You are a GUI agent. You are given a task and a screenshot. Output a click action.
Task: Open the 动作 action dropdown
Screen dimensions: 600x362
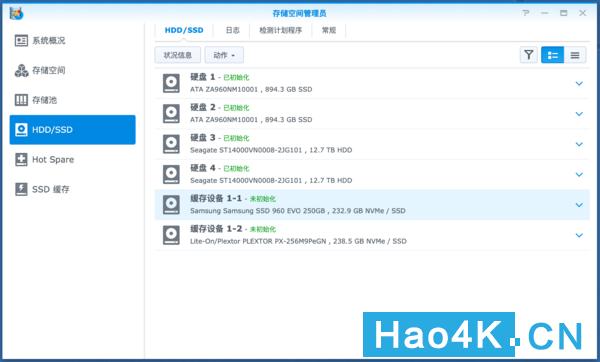224,55
